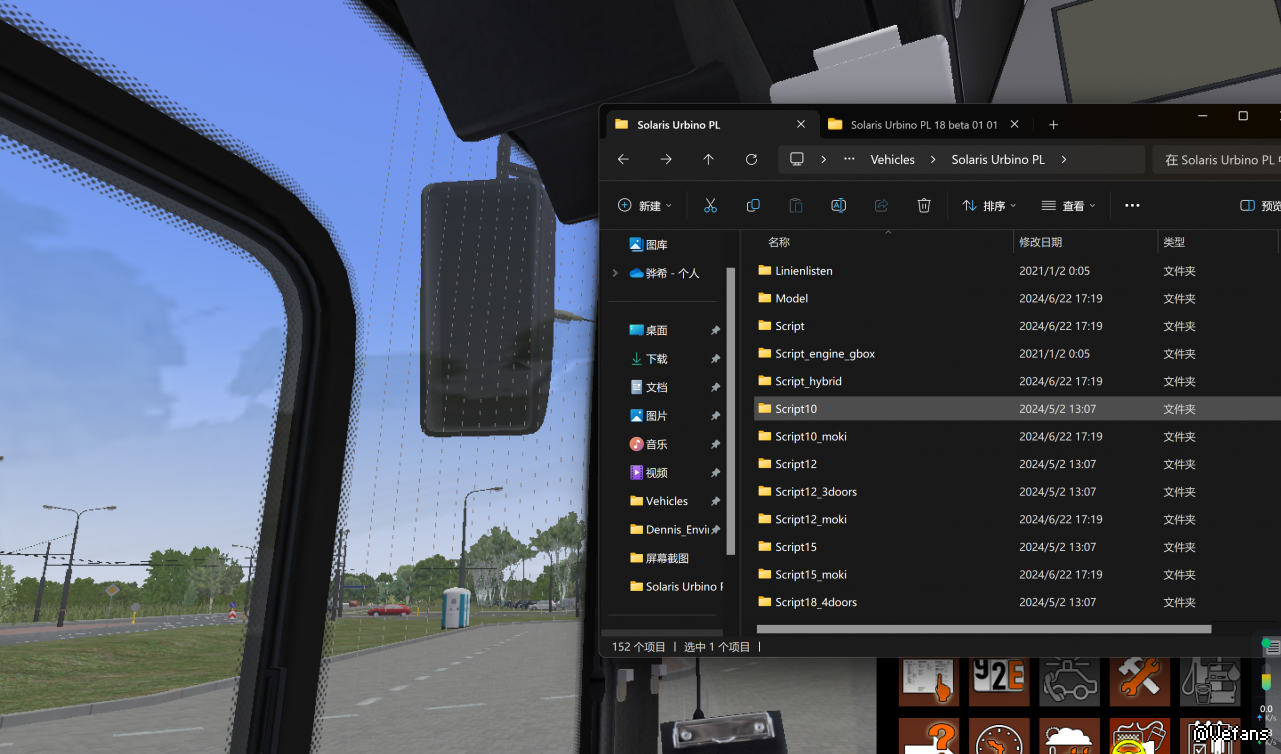Click the police car phone icon in the game

tap(1070, 681)
